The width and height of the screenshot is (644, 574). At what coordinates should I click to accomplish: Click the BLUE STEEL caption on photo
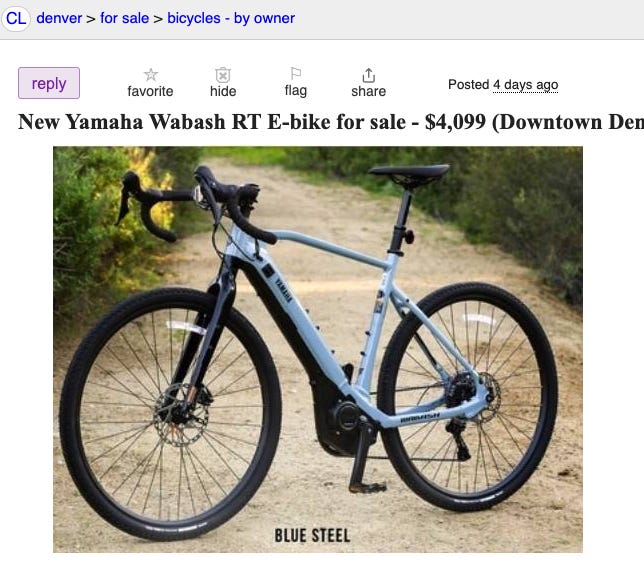pos(312,535)
